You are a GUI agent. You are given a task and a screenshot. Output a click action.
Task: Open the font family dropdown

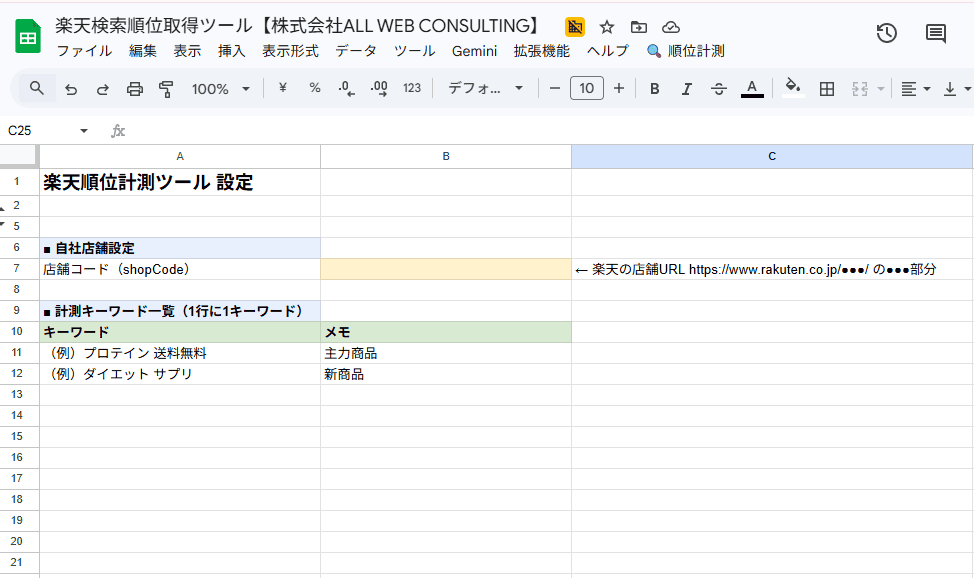coord(485,89)
